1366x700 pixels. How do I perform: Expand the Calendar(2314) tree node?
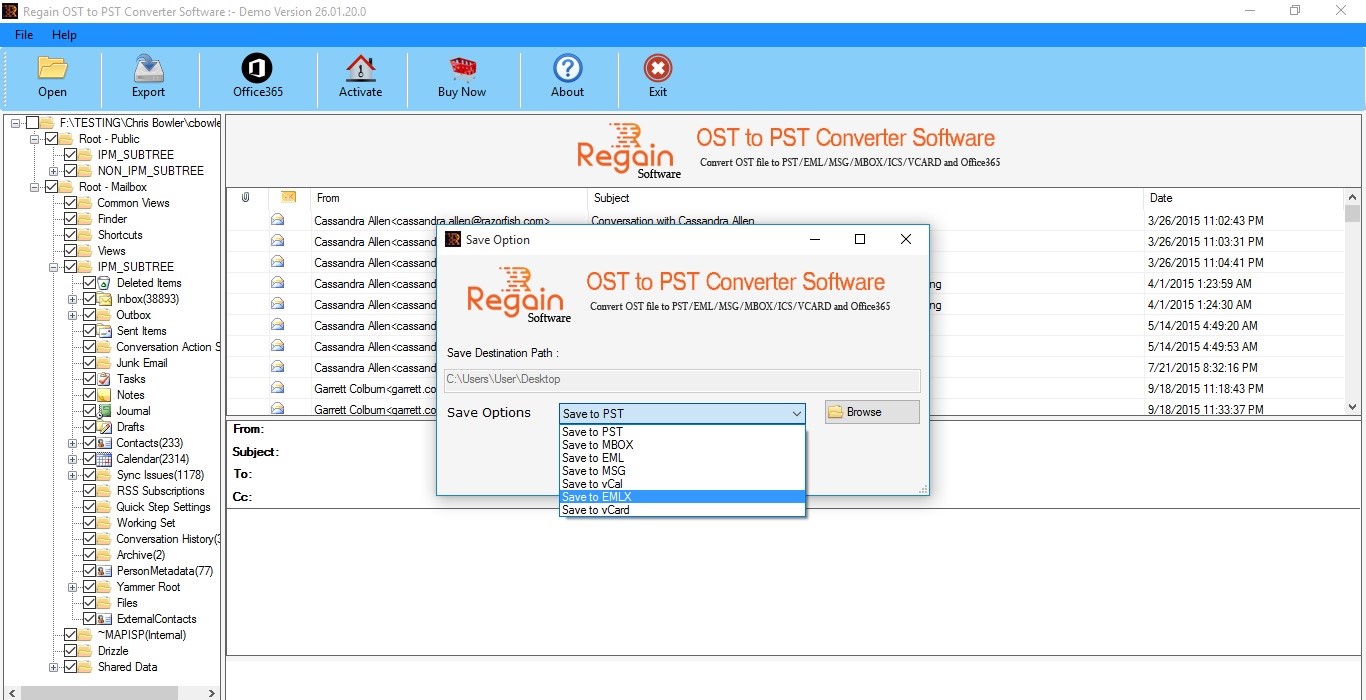(72, 459)
